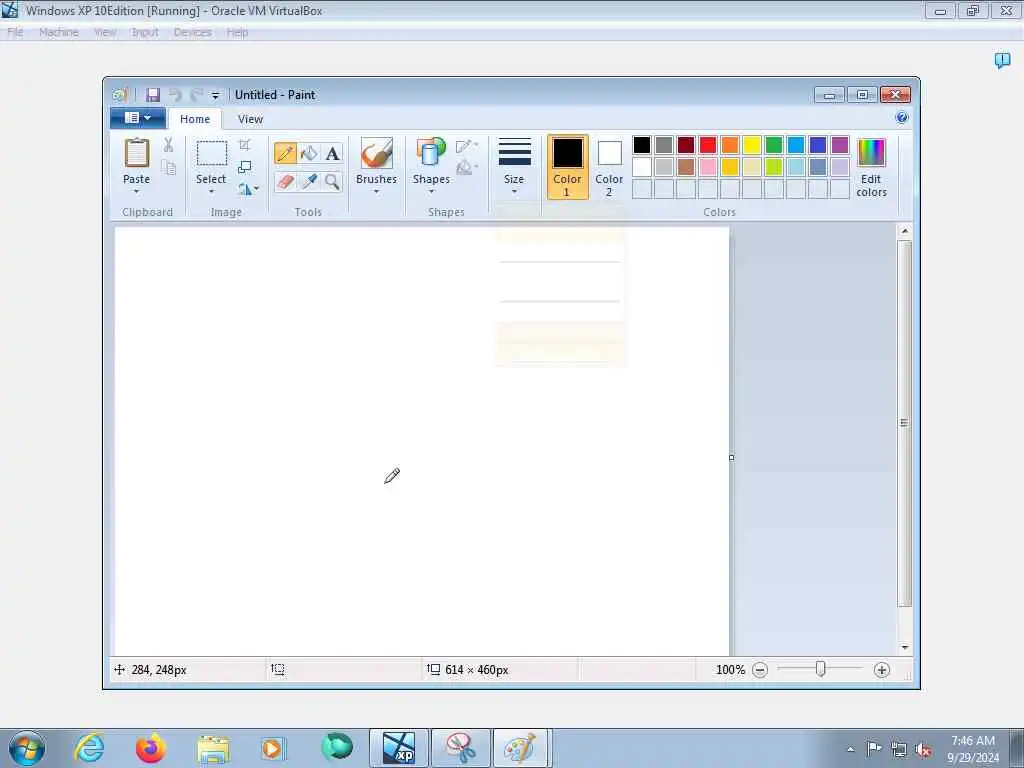Click the network tray icon
The height and width of the screenshot is (768, 1024).
[899, 750]
